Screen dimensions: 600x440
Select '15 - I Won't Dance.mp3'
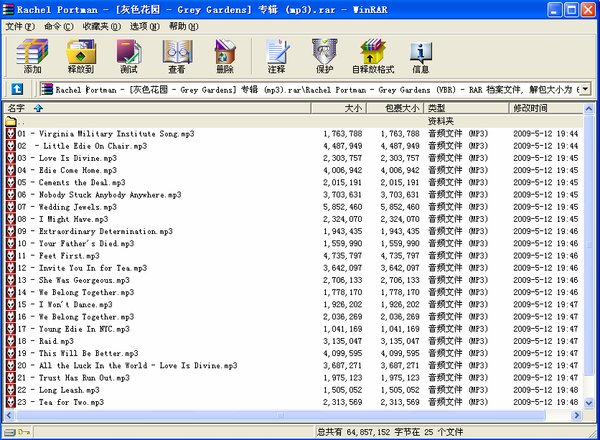pyautogui.click(x=65, y=305)
